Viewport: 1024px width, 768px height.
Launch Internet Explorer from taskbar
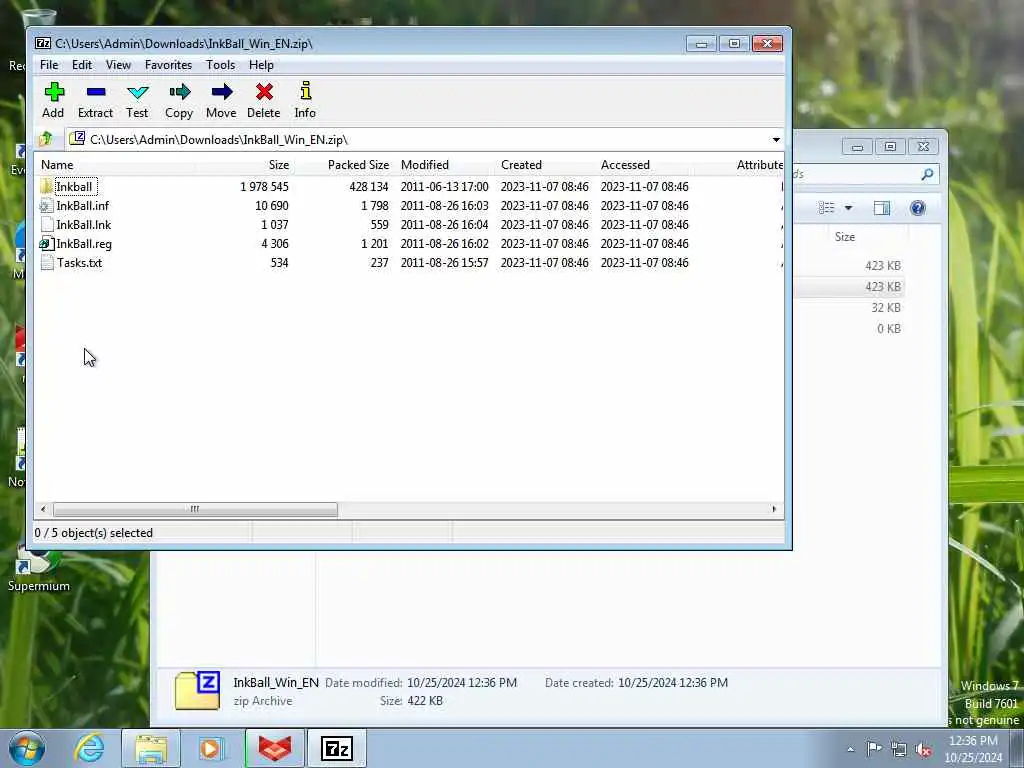click(89, 748)
